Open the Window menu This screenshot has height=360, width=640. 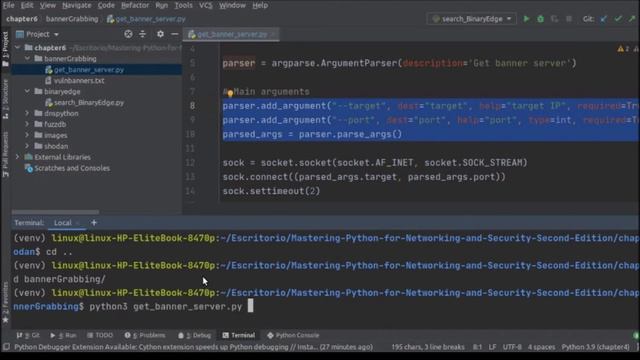[232, 5]
